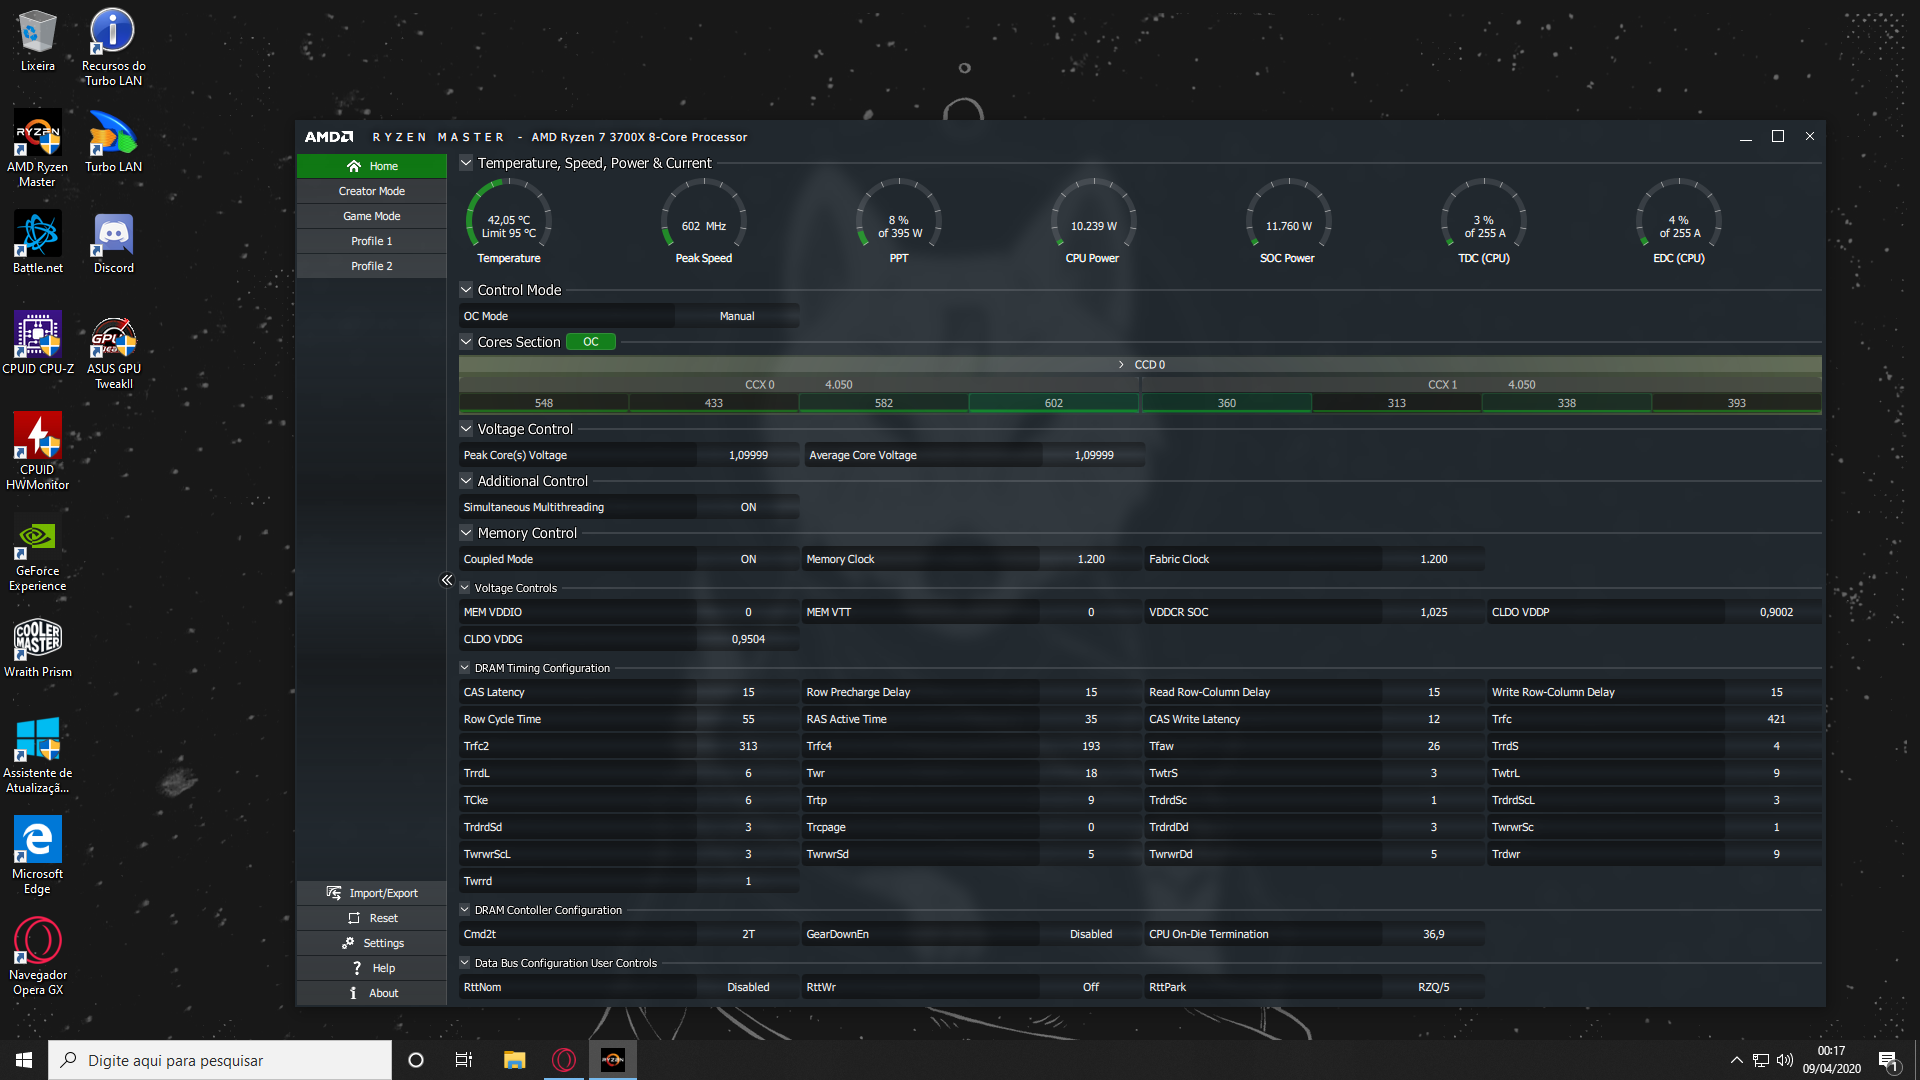Viewport: 1920px width, 1080px height.
Task: Show hidden system tray icons
Action: tap(1737, 1060)
